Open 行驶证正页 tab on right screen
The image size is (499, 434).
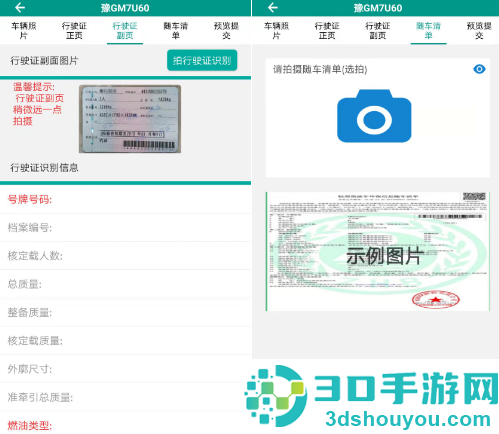[327, 31]
